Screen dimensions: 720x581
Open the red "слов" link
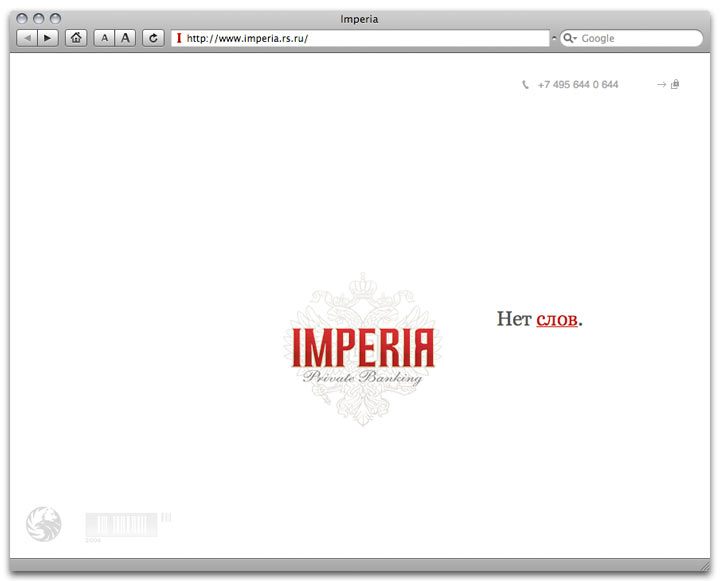pyautogui.click(x=556, y=319)
